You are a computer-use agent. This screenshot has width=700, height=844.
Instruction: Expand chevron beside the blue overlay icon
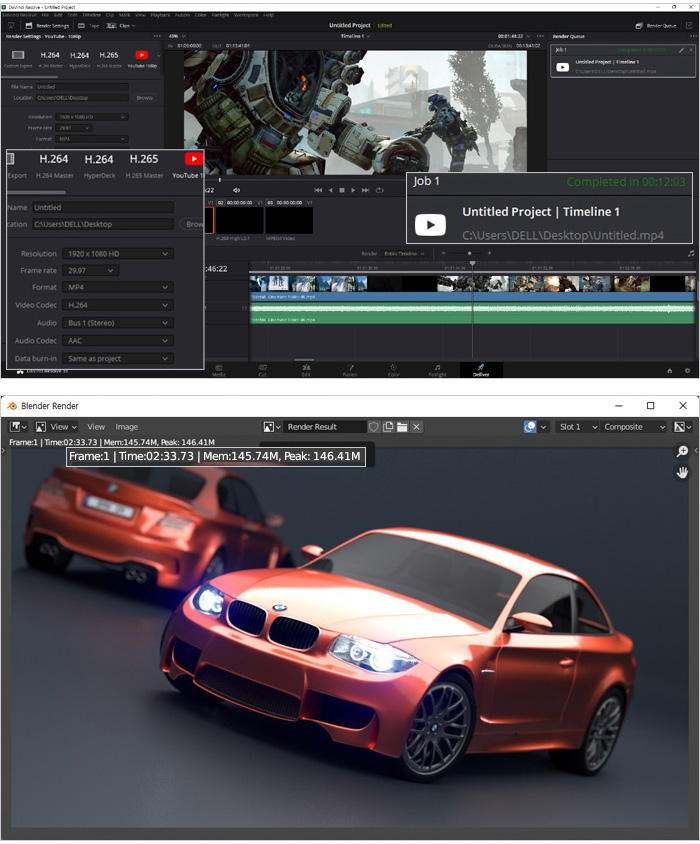(543, 427)
